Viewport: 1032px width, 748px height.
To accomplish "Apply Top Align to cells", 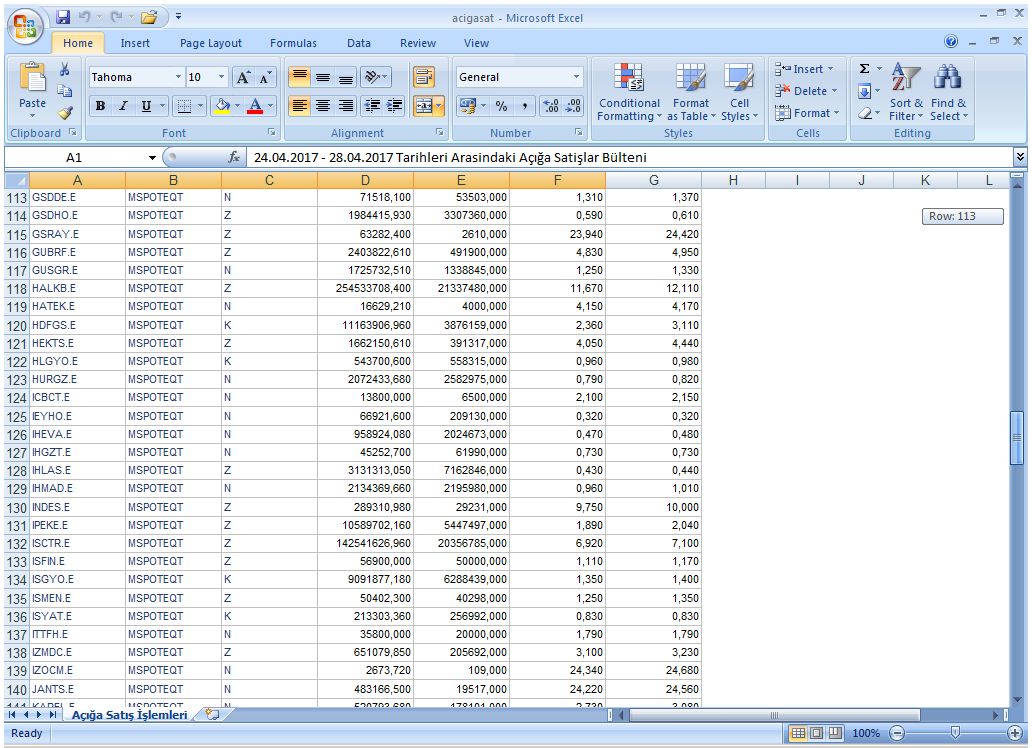I will coord(299,77).
